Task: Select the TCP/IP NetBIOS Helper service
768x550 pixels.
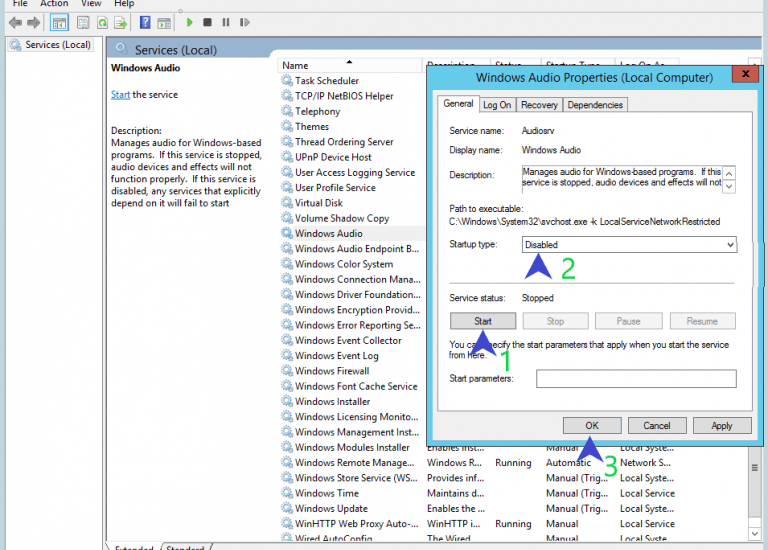Action: coord(344,96)
